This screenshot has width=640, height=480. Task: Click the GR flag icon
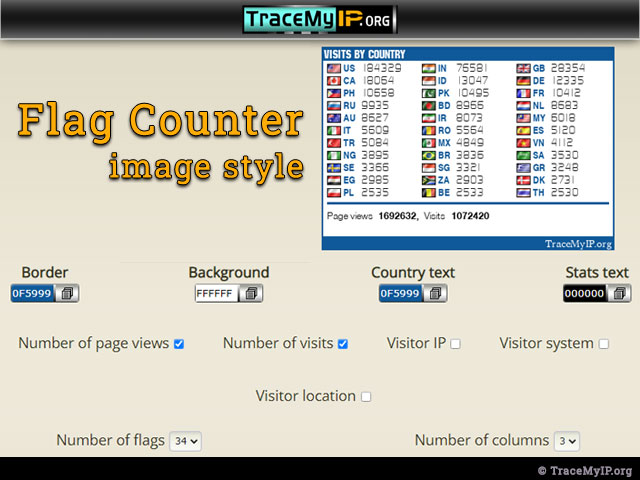(x=523, y=168)
